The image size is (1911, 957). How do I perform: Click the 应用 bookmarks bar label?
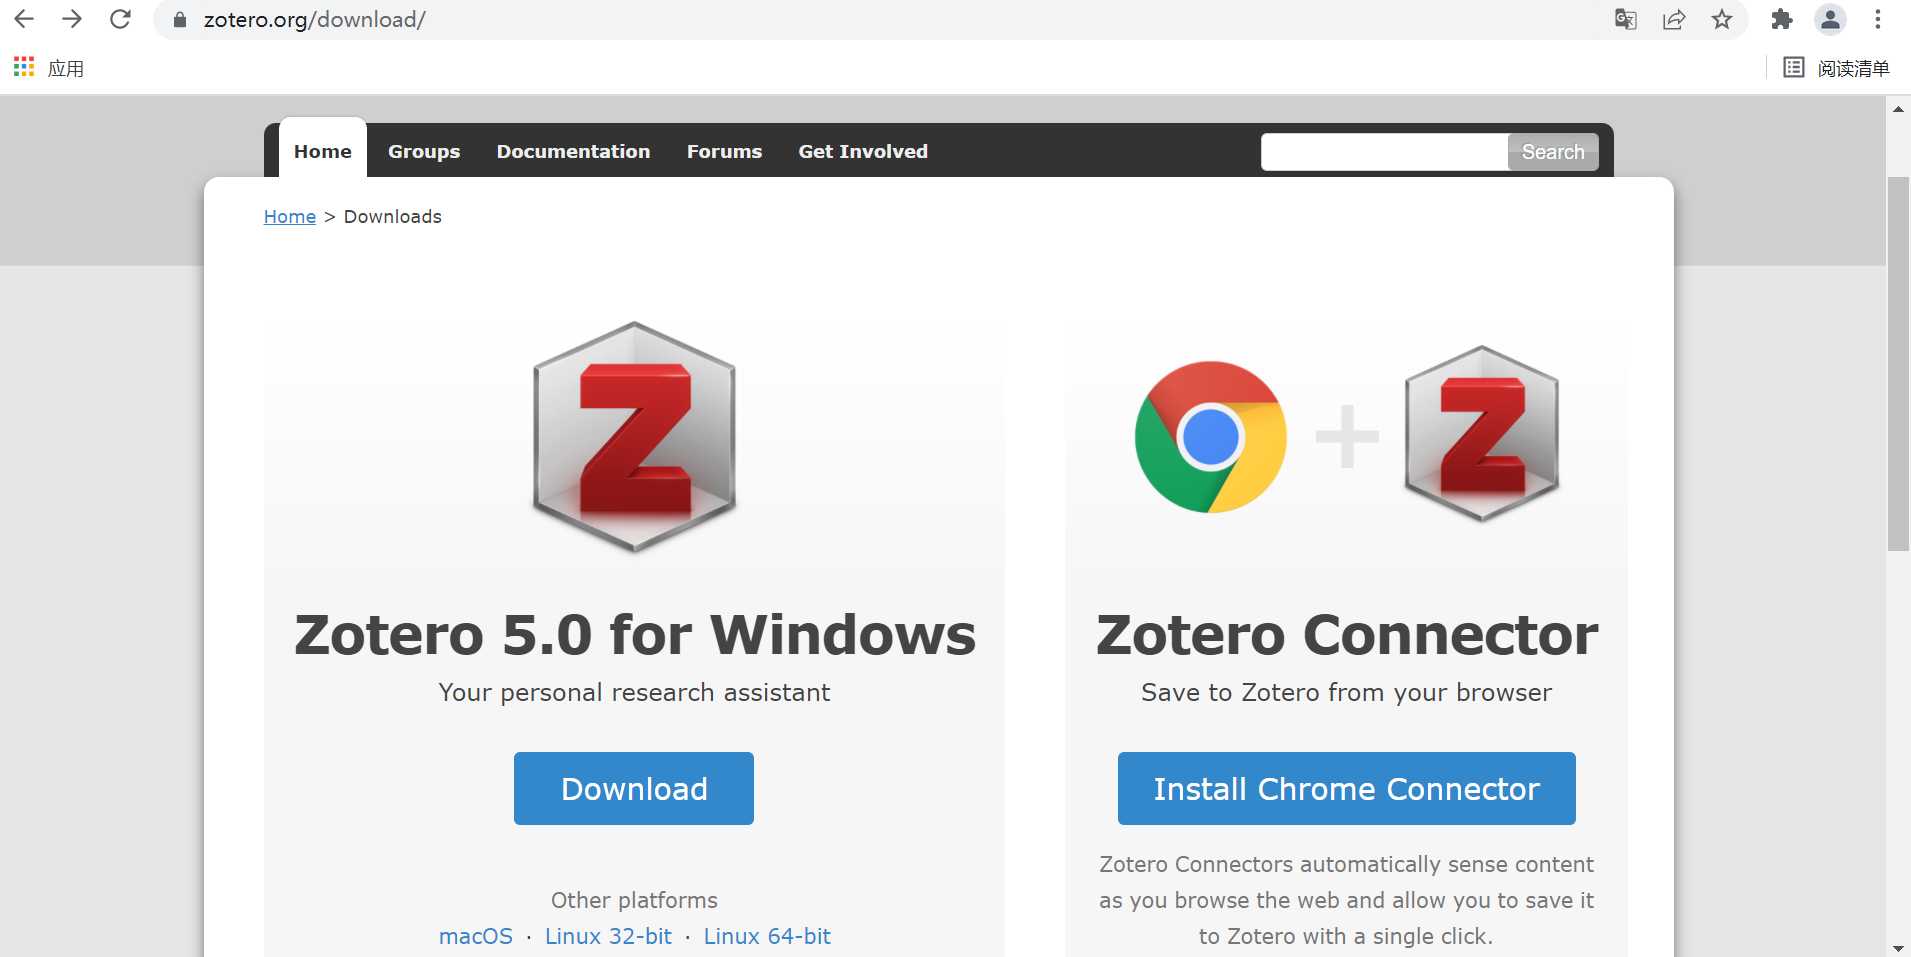coord(66,68)
